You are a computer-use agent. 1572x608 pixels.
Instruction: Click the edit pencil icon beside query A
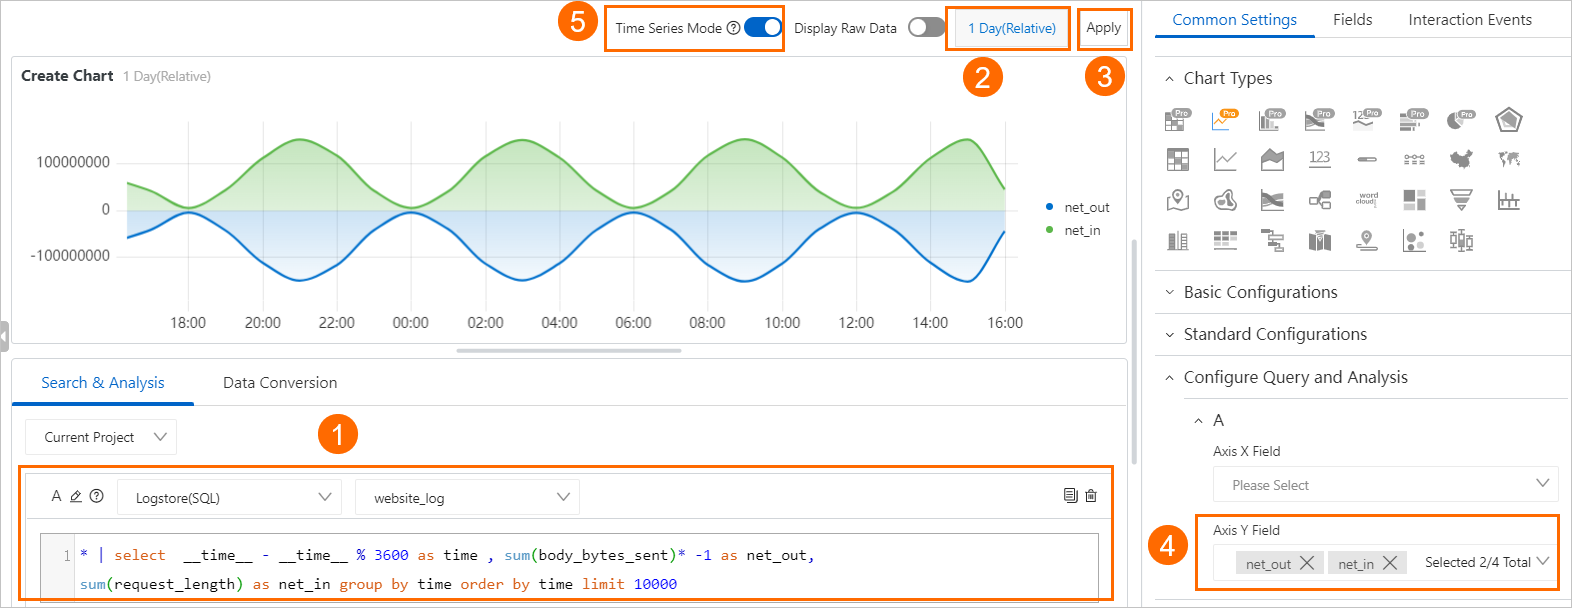click(x=75, y=496)
